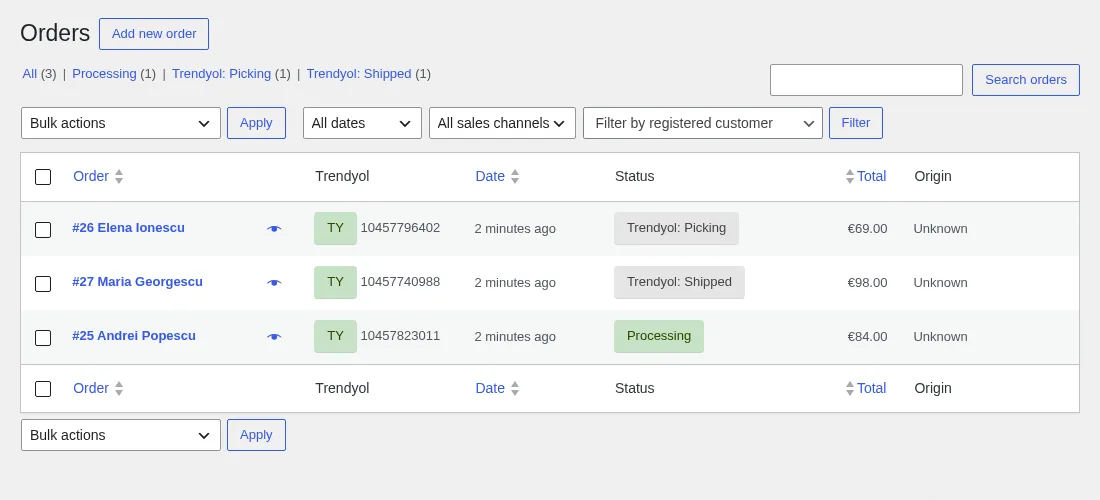
Task: Filter to Trendyol: Picking orders view
Action: (x=221, y=74)
